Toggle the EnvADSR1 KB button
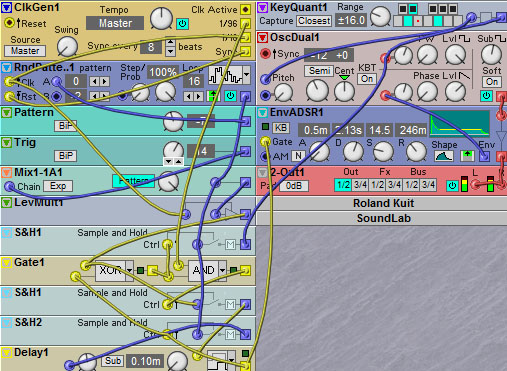Image resolution: width=507 pixels, height=371 pixels. click(x=281, y=128)
